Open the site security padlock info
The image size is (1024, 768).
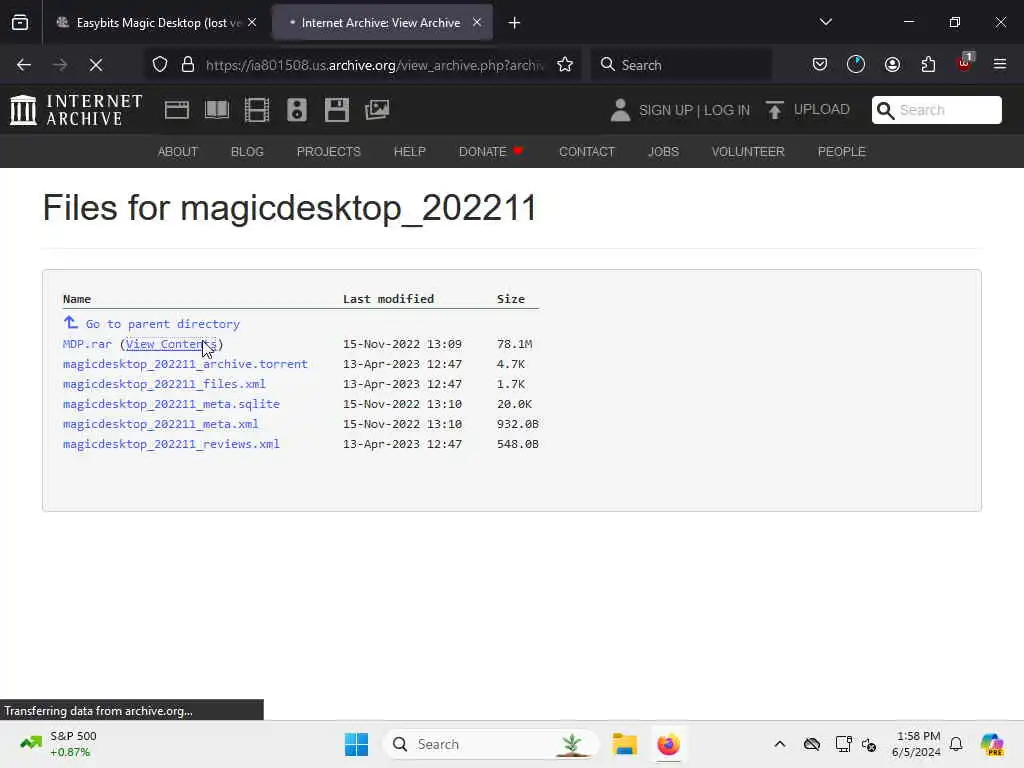coord(188,65)
